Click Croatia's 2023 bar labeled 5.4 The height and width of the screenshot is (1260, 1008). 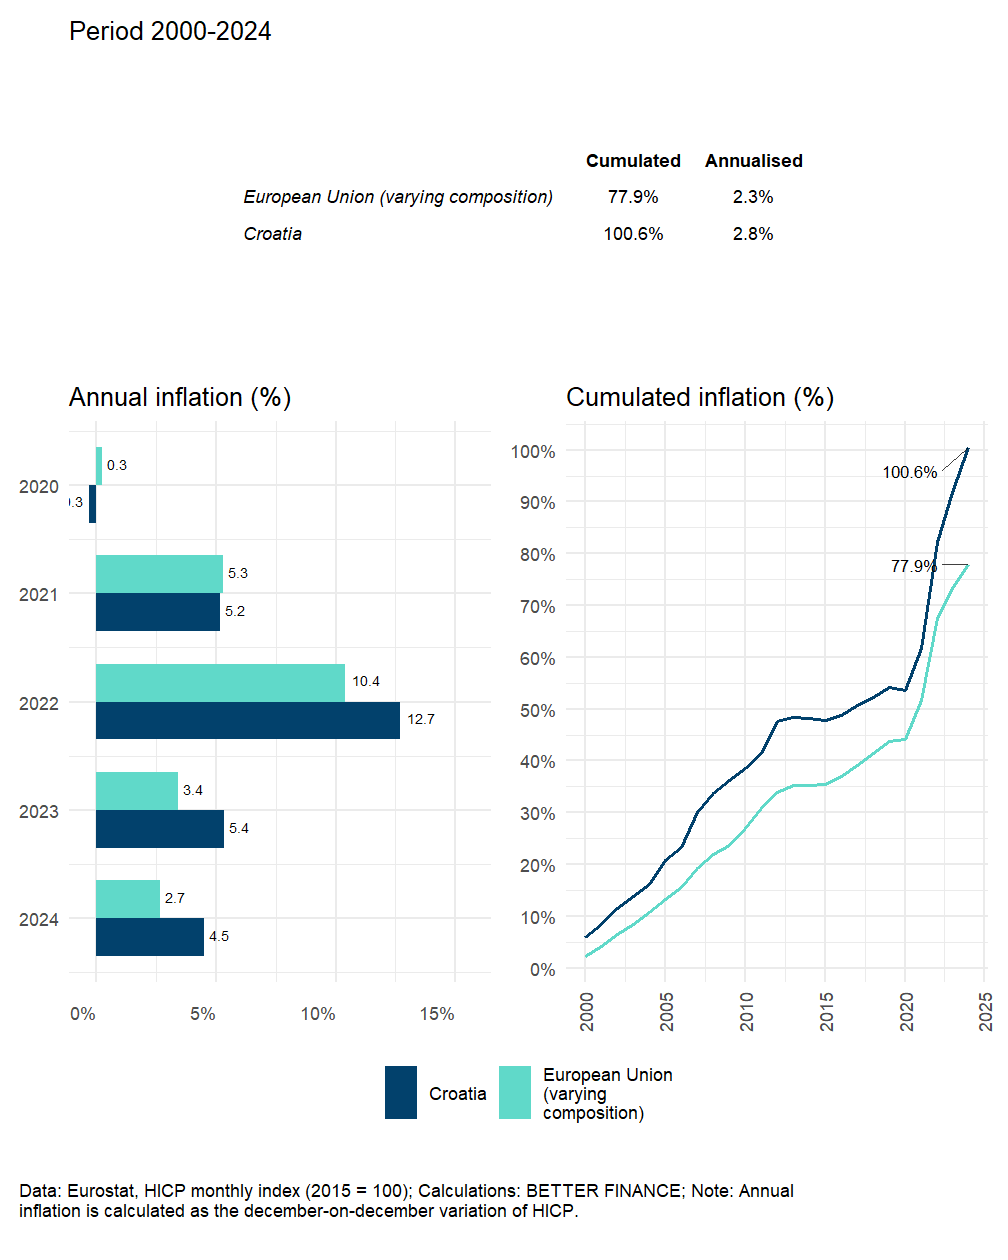[159, 829]
